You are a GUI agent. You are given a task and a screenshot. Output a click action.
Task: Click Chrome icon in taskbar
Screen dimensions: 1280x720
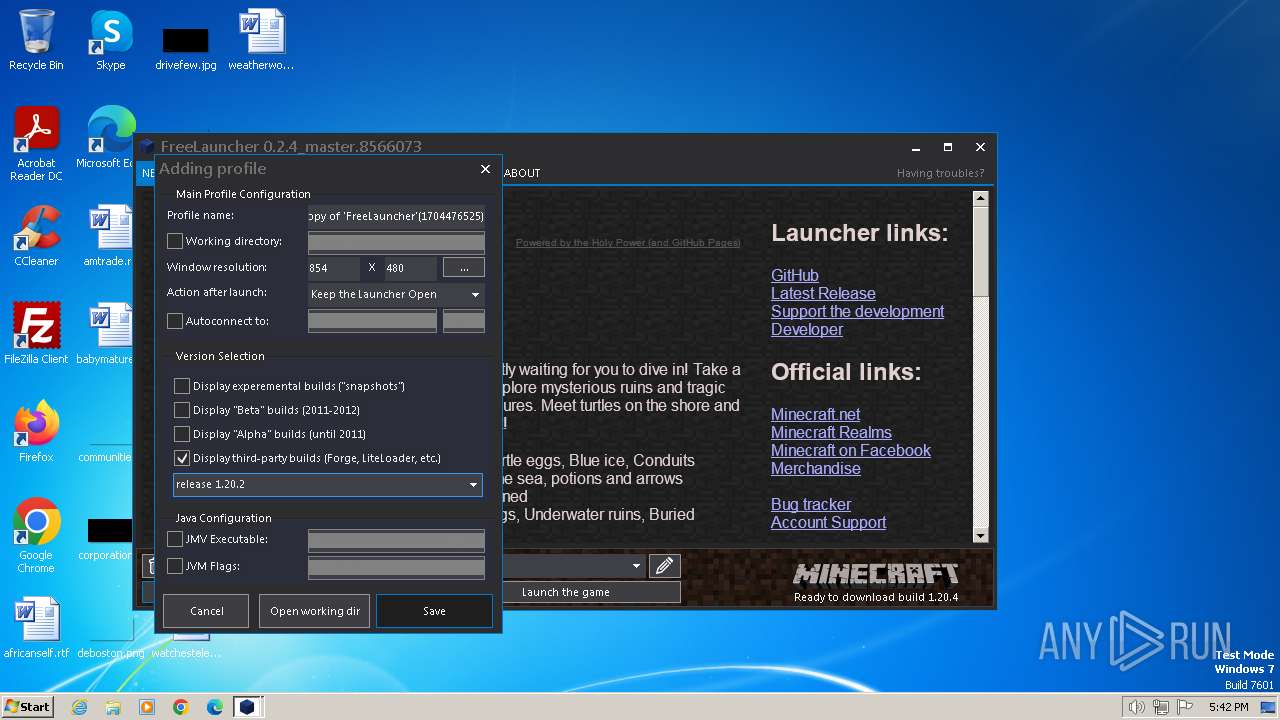coord(181,707)
